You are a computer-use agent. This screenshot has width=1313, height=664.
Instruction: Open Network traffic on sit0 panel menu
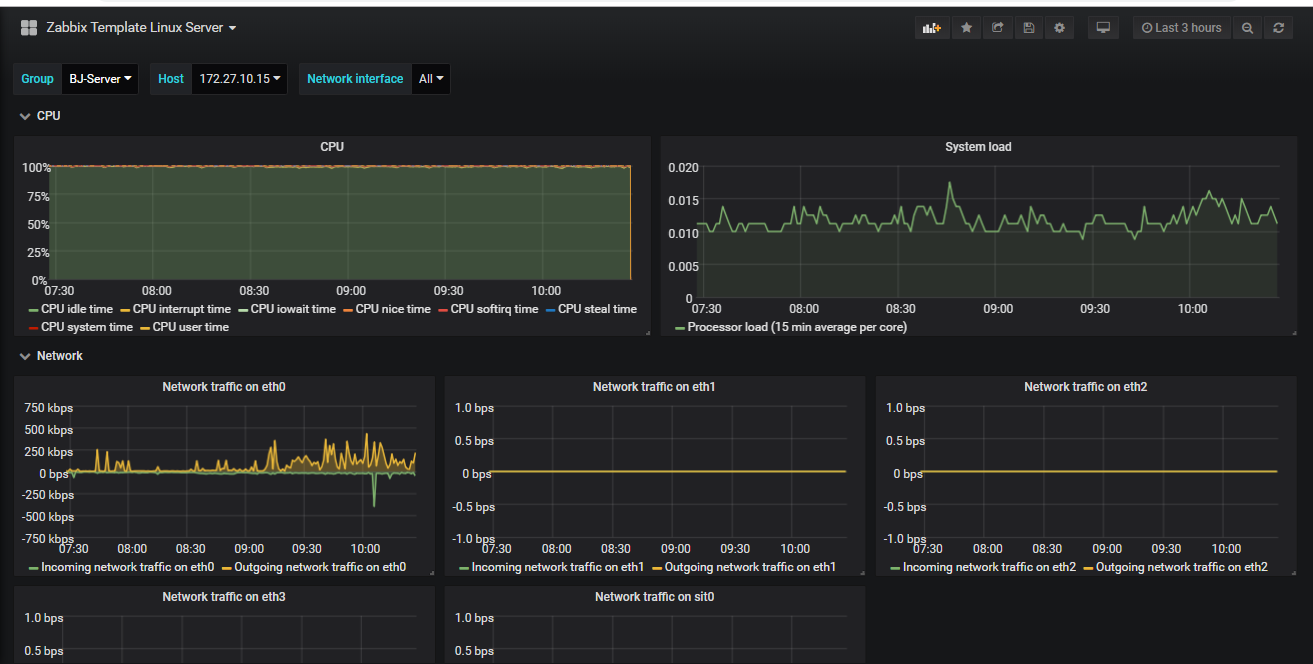point(655,597)
